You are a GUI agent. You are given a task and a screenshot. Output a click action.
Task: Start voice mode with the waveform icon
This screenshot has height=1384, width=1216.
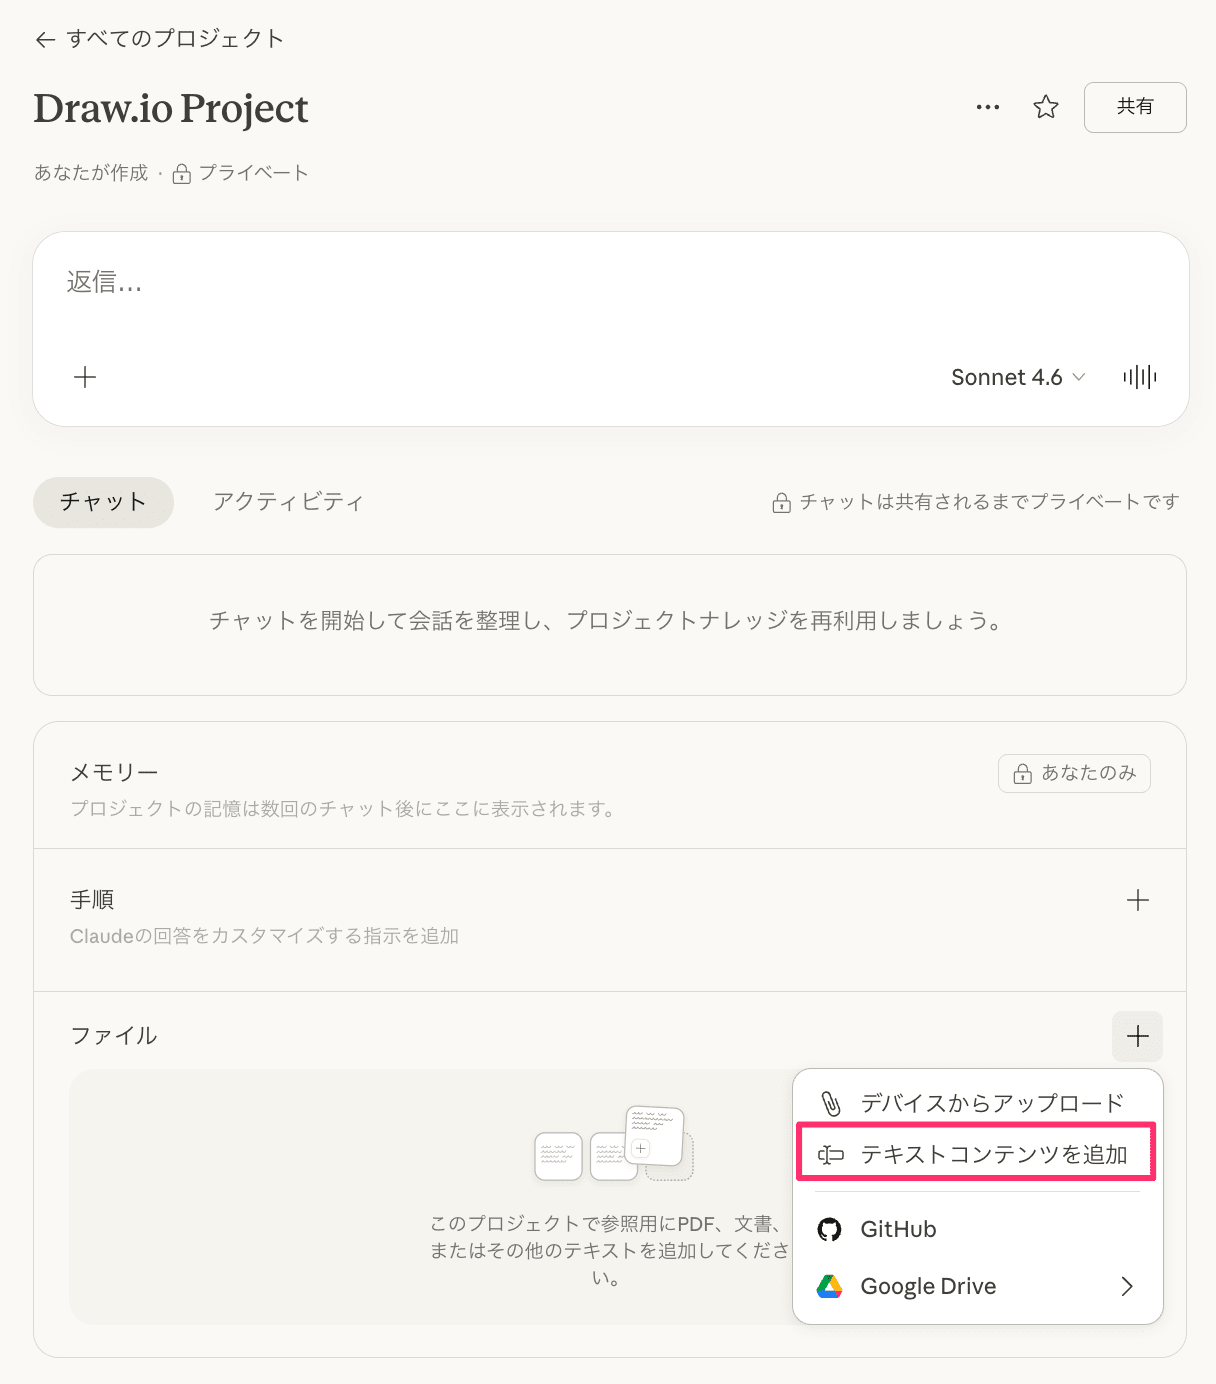[1139, 377]
